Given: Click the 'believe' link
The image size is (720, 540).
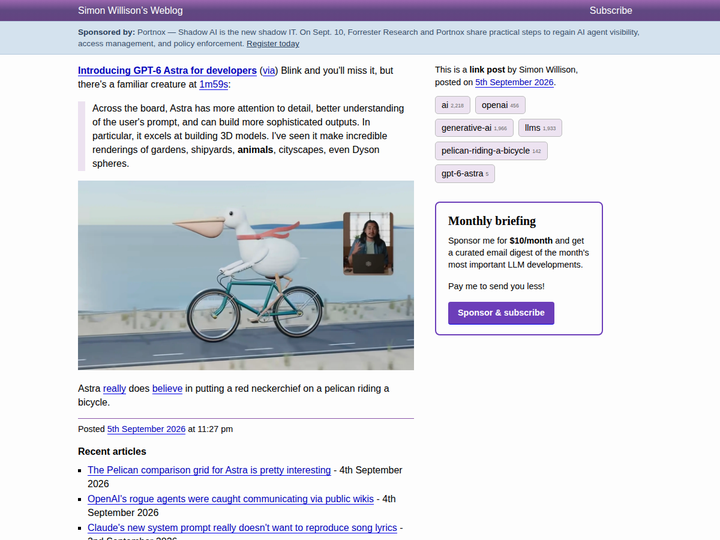Looking at the screenshot, I should coord(167,388).
